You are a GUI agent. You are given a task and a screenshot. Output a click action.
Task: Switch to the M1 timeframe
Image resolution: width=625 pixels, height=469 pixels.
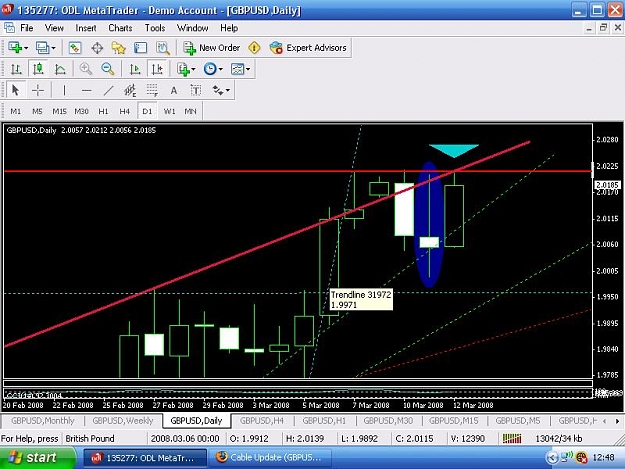[16, 111]
